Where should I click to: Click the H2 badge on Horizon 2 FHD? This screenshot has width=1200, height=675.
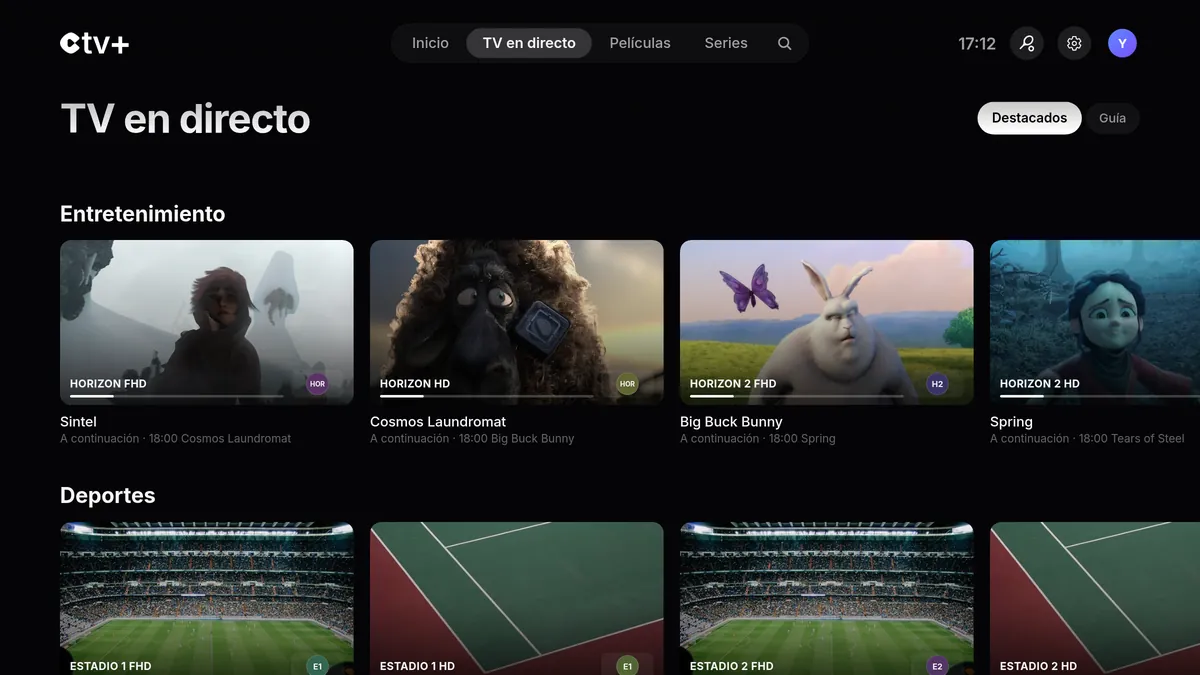tap(937, 384)
